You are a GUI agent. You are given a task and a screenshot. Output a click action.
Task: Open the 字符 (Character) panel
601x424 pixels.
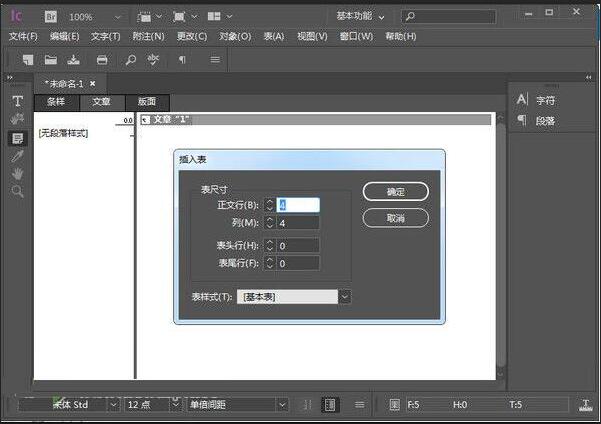pyautogui.click(x=537, y=100)
